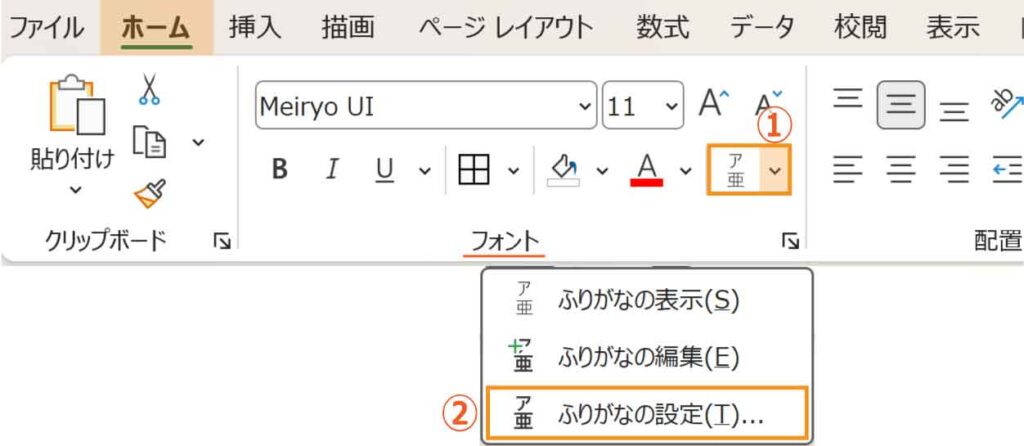
Task: Switch to the 挿入 tab
Action: pos(254,27)
